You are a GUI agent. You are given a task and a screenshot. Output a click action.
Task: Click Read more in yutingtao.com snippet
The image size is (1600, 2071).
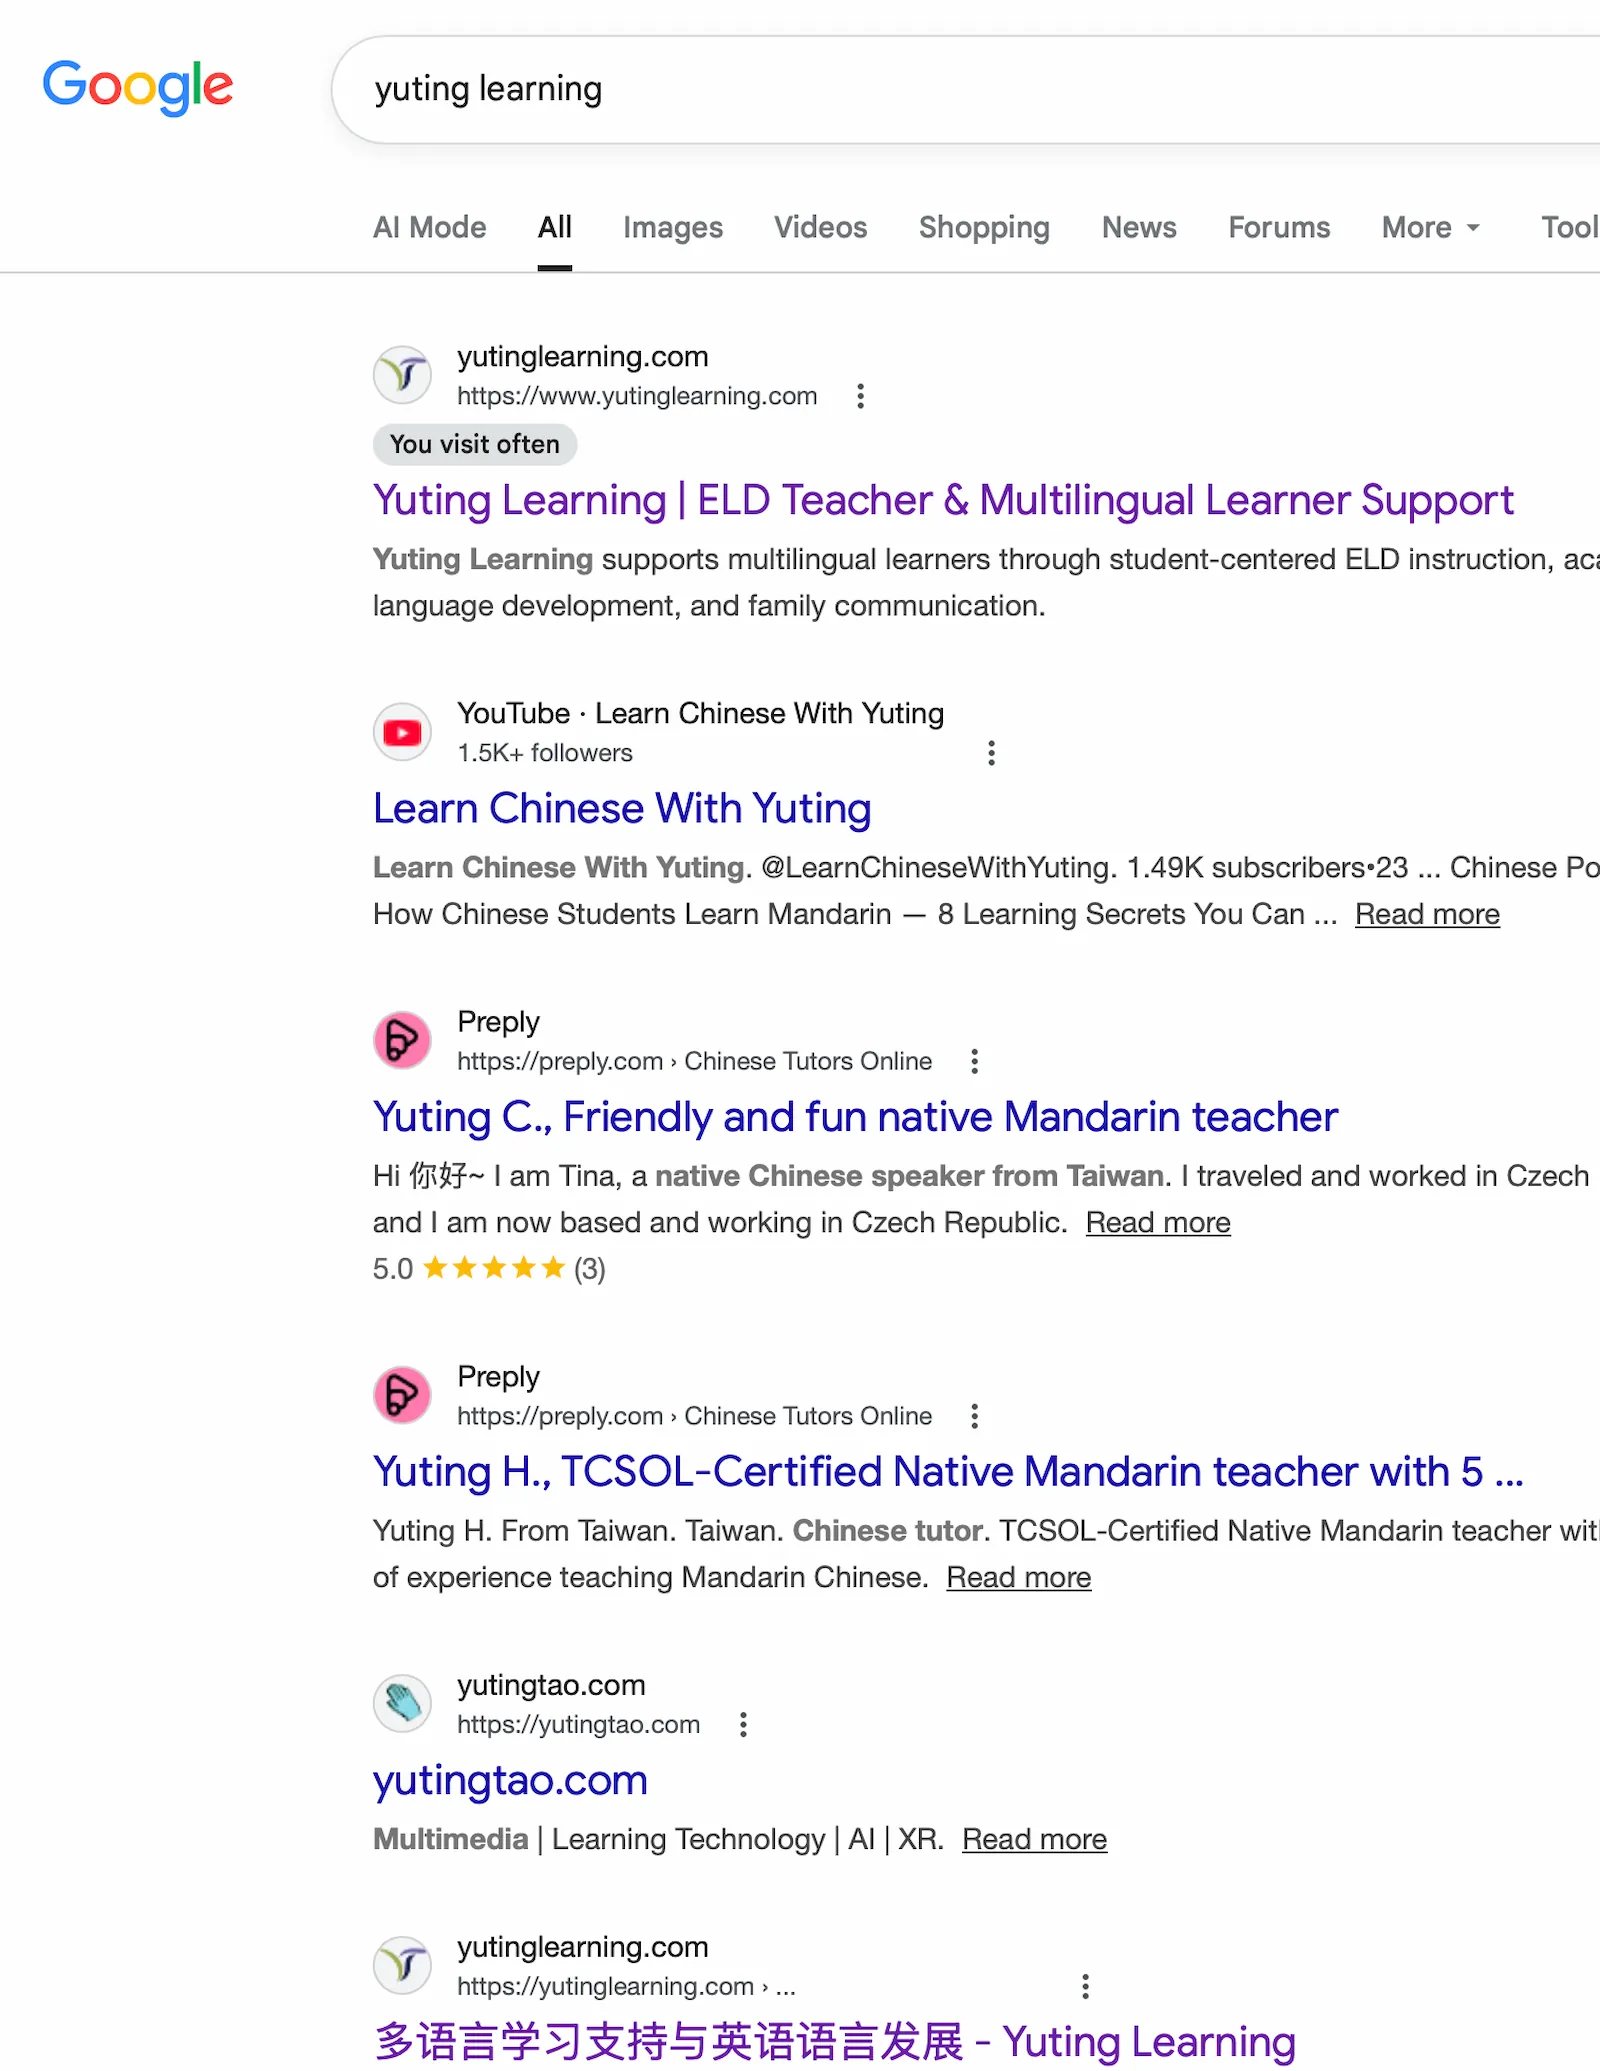[x=1034, y=1839]
